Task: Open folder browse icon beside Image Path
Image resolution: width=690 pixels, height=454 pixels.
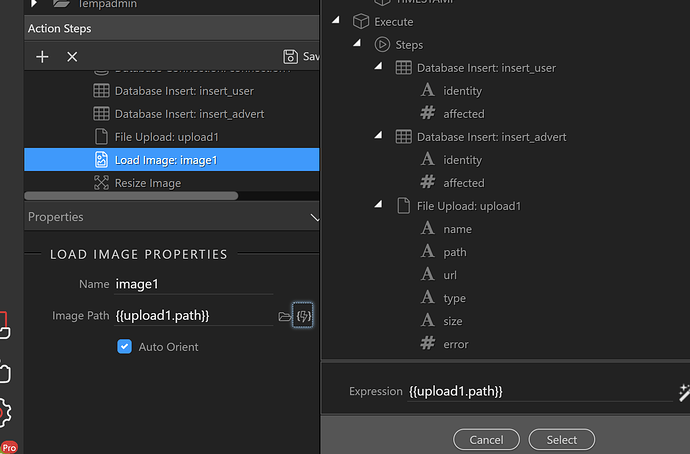Action: (x=285, y=317)
